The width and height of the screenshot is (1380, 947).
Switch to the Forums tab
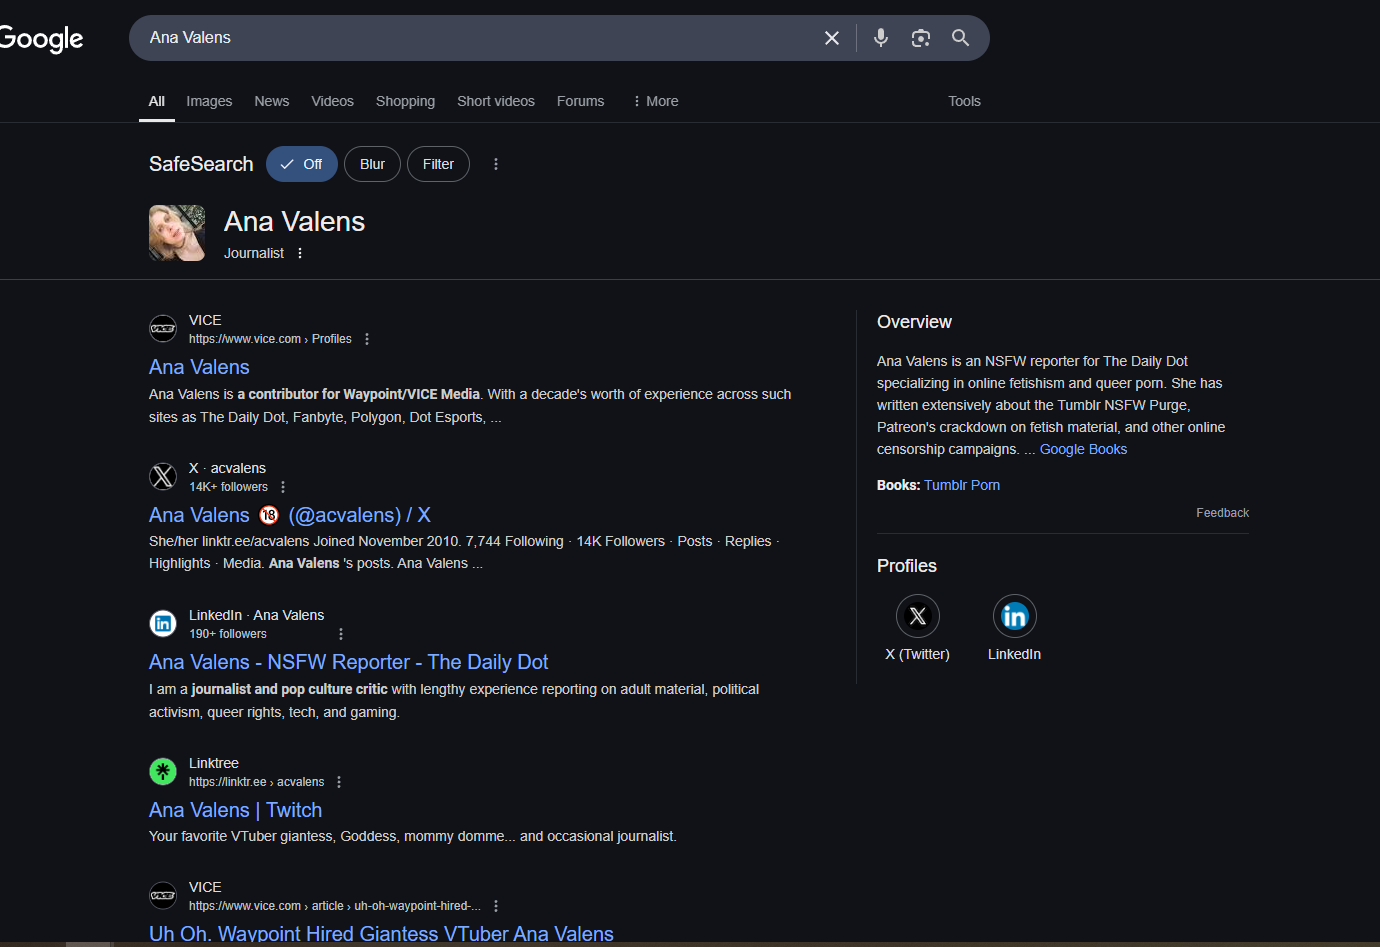[580, 101]
